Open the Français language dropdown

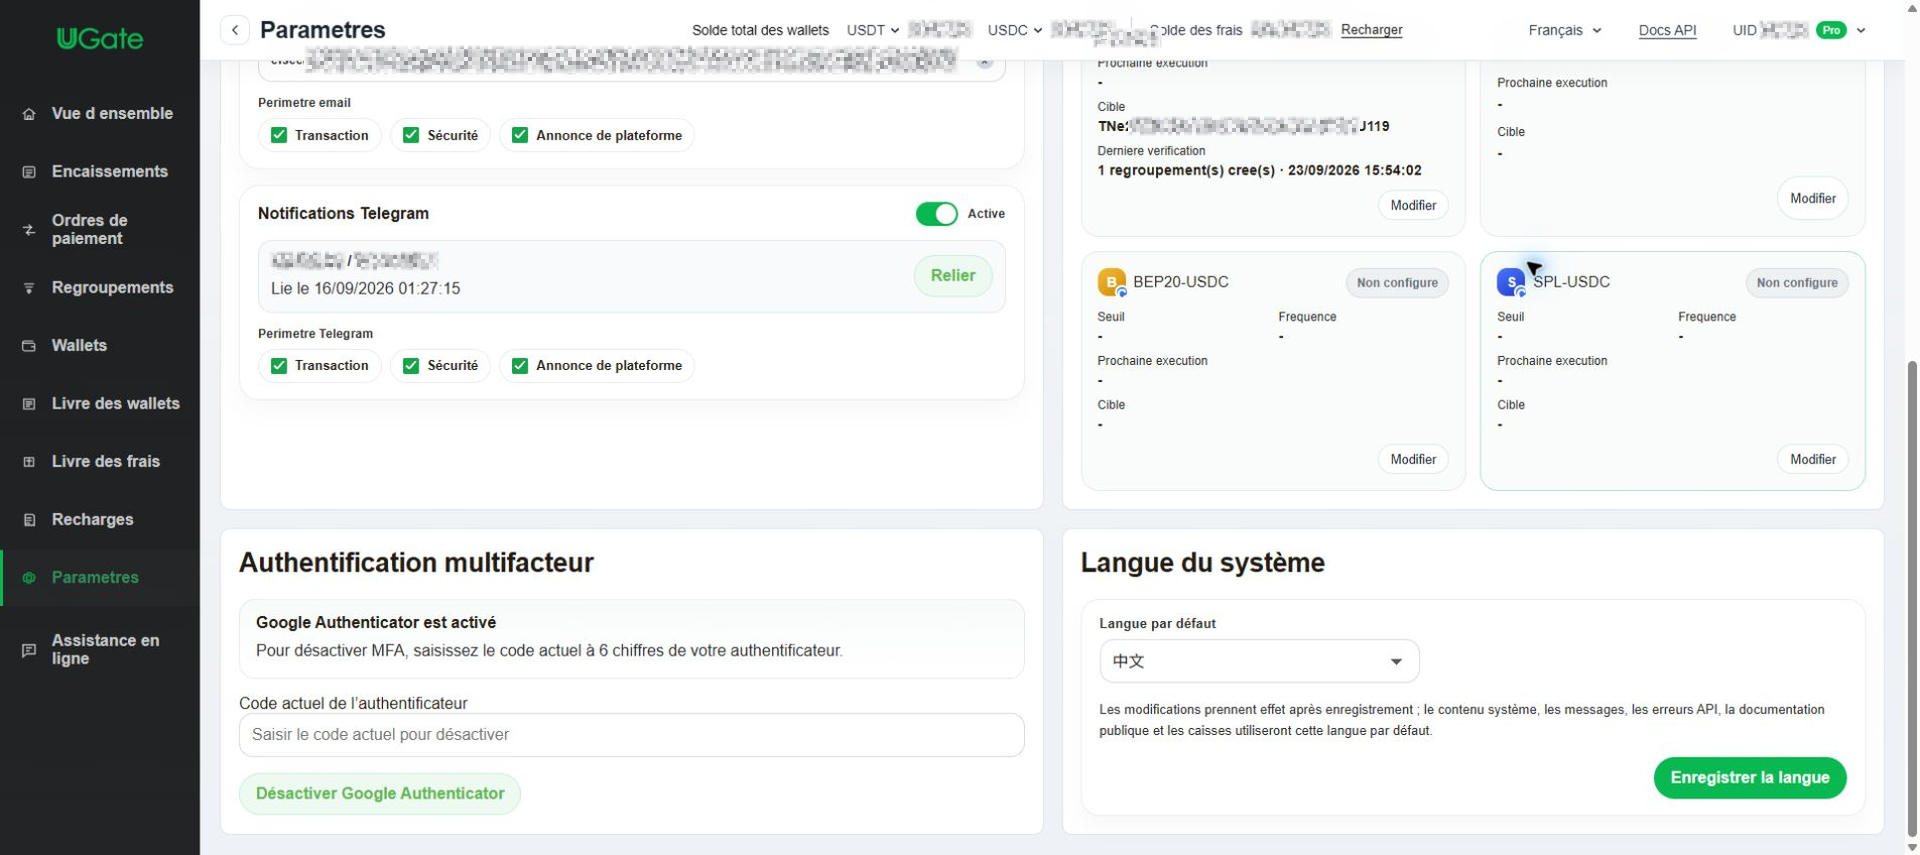pos(1565,30)
